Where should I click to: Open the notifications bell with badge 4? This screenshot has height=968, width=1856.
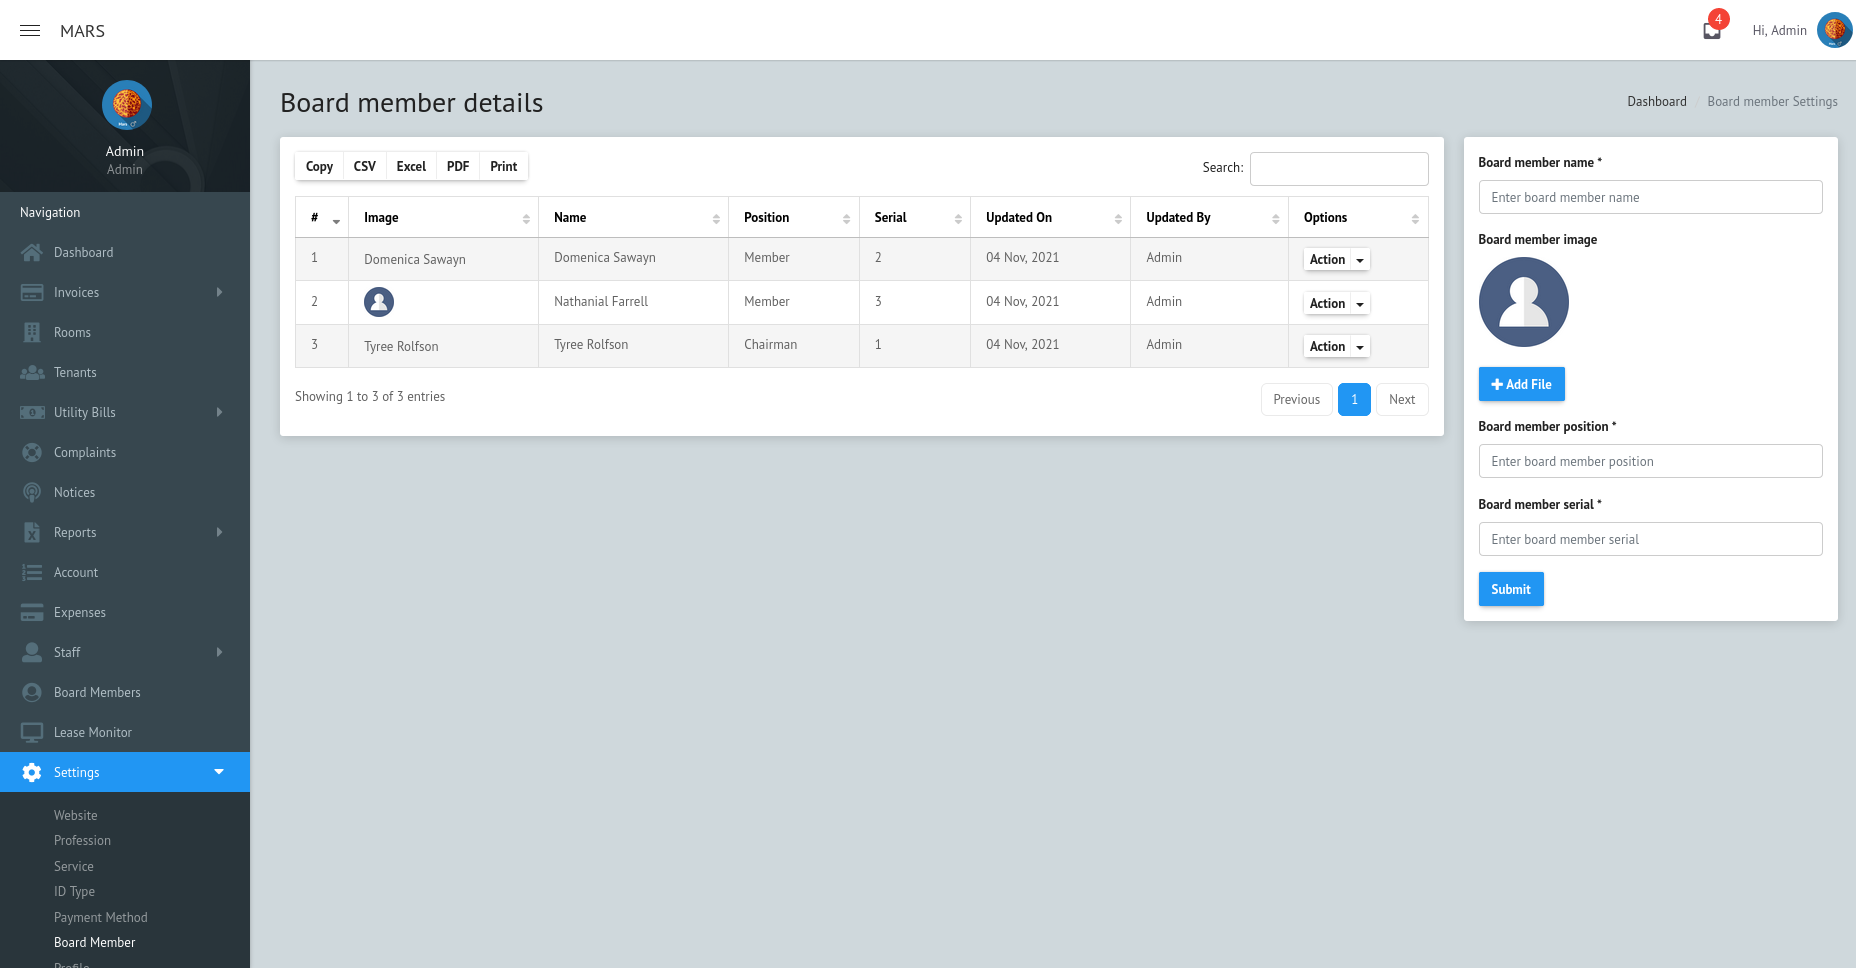click(1710, 28)
